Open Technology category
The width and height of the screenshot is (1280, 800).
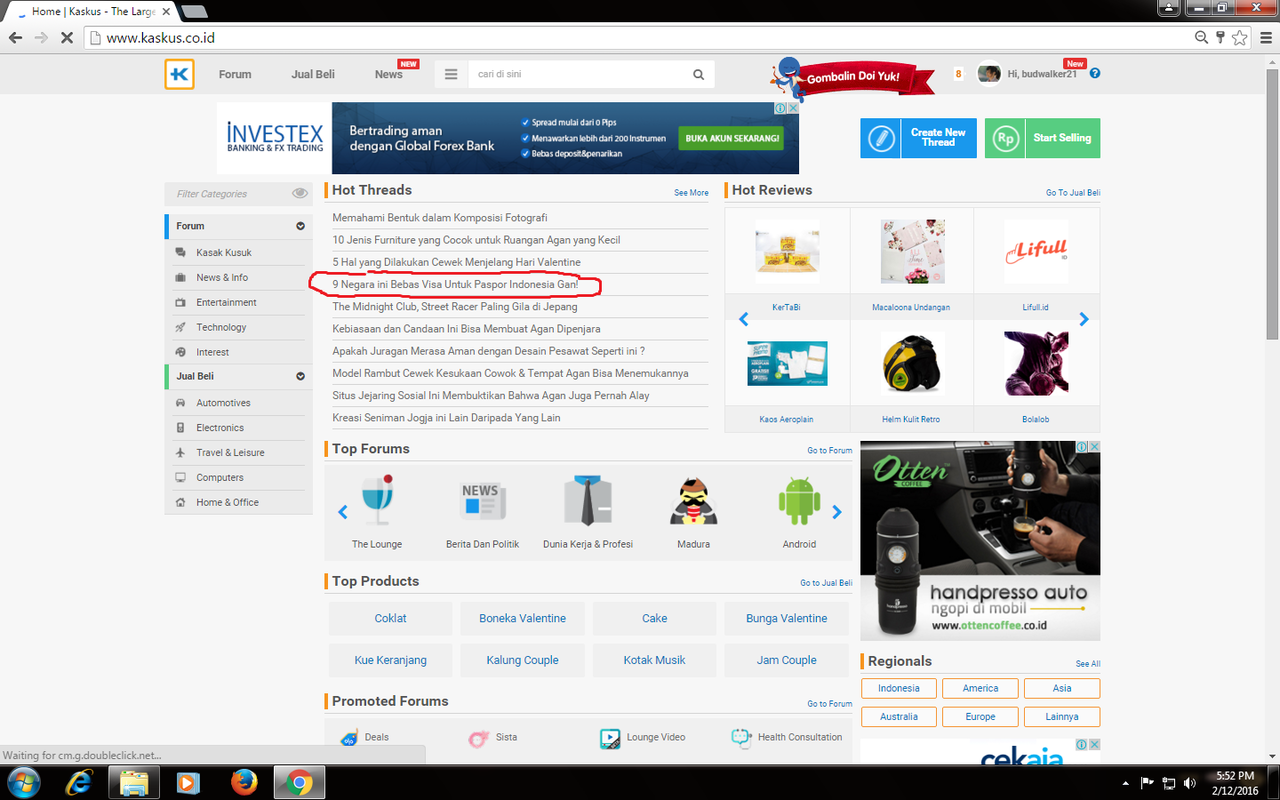221,328
